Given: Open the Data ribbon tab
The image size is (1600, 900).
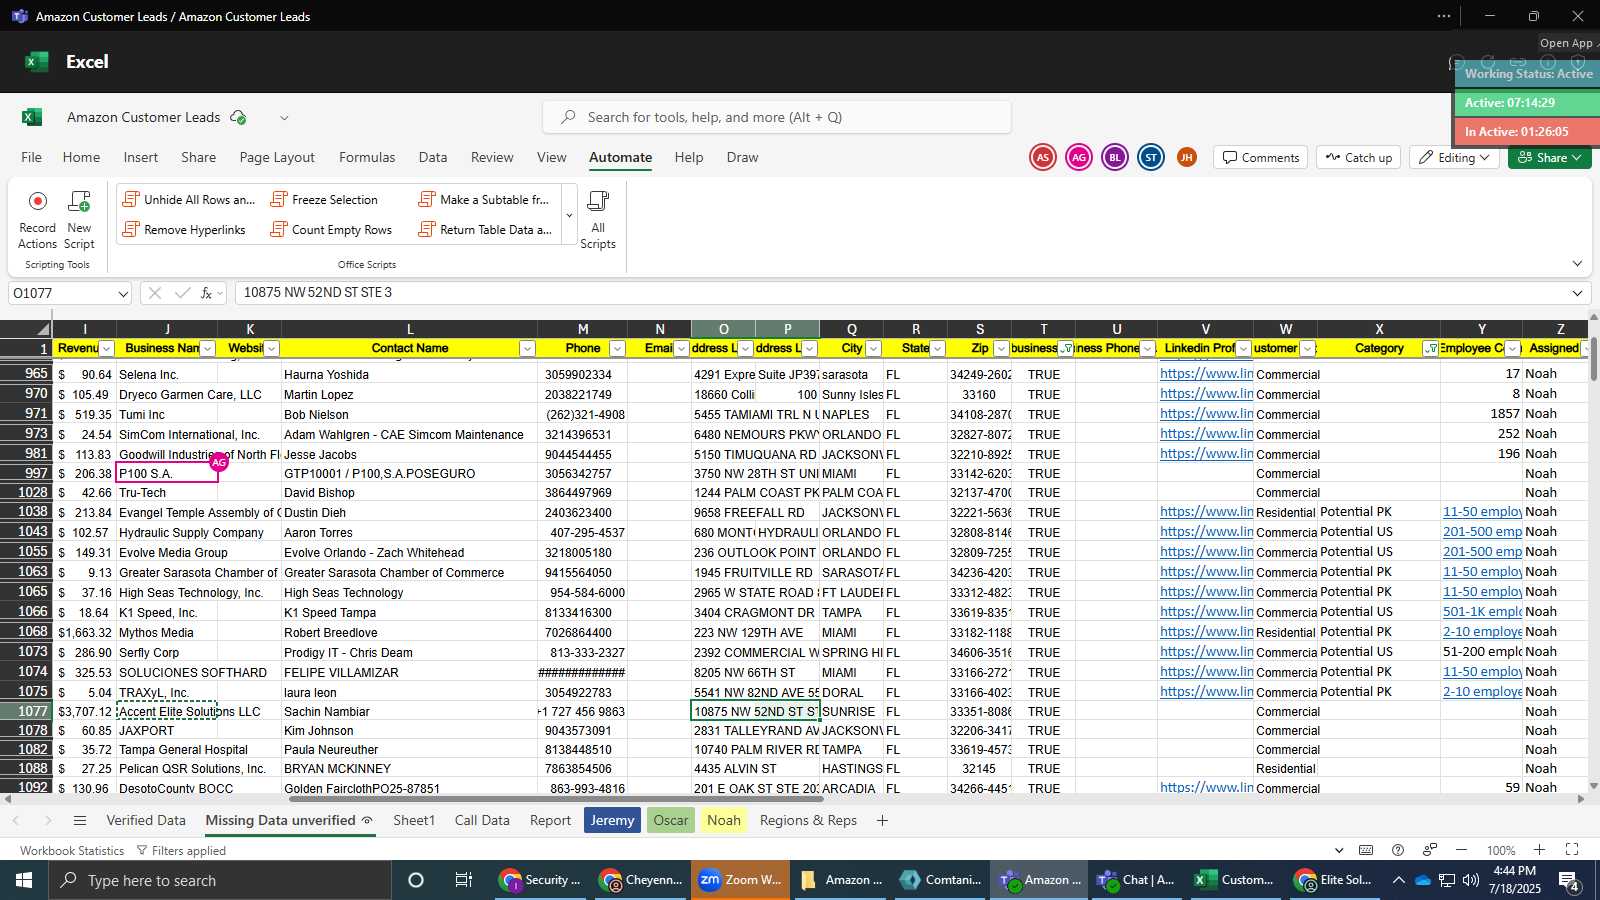Looking at the screenshot, I should pos(433,157).
